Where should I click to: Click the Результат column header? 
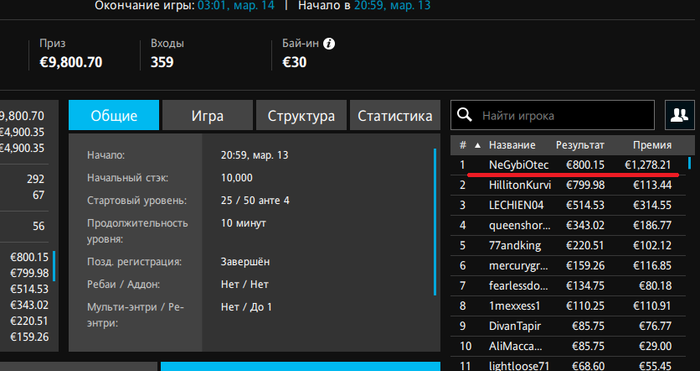(x=580, y=145)
